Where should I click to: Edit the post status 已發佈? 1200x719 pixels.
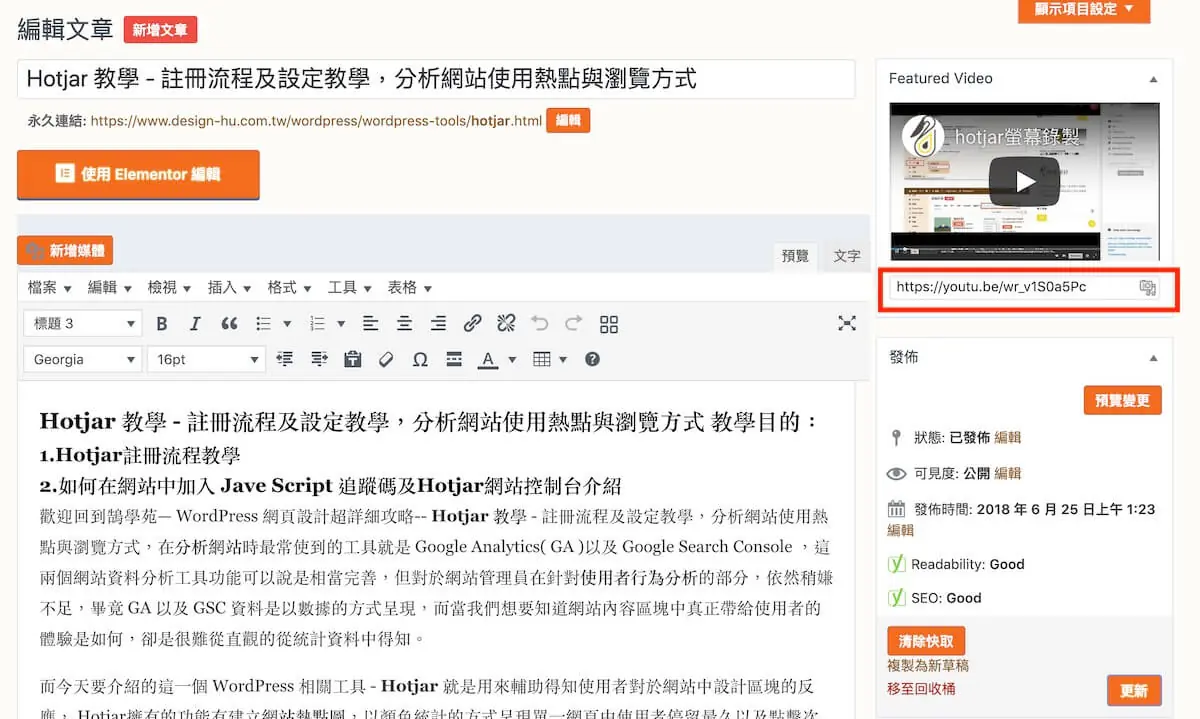[1008, 438]
